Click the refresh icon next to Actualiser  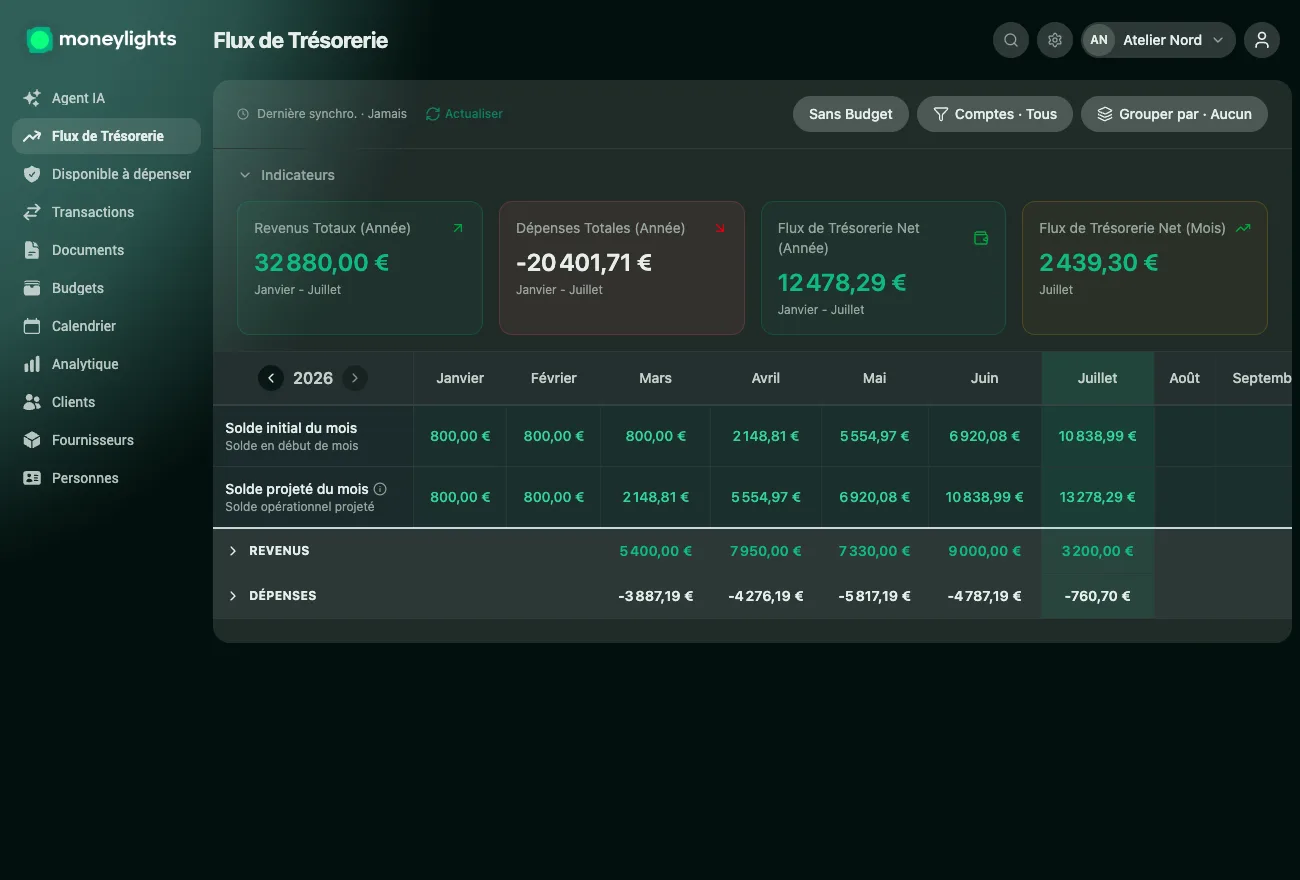tap(433, 114)
